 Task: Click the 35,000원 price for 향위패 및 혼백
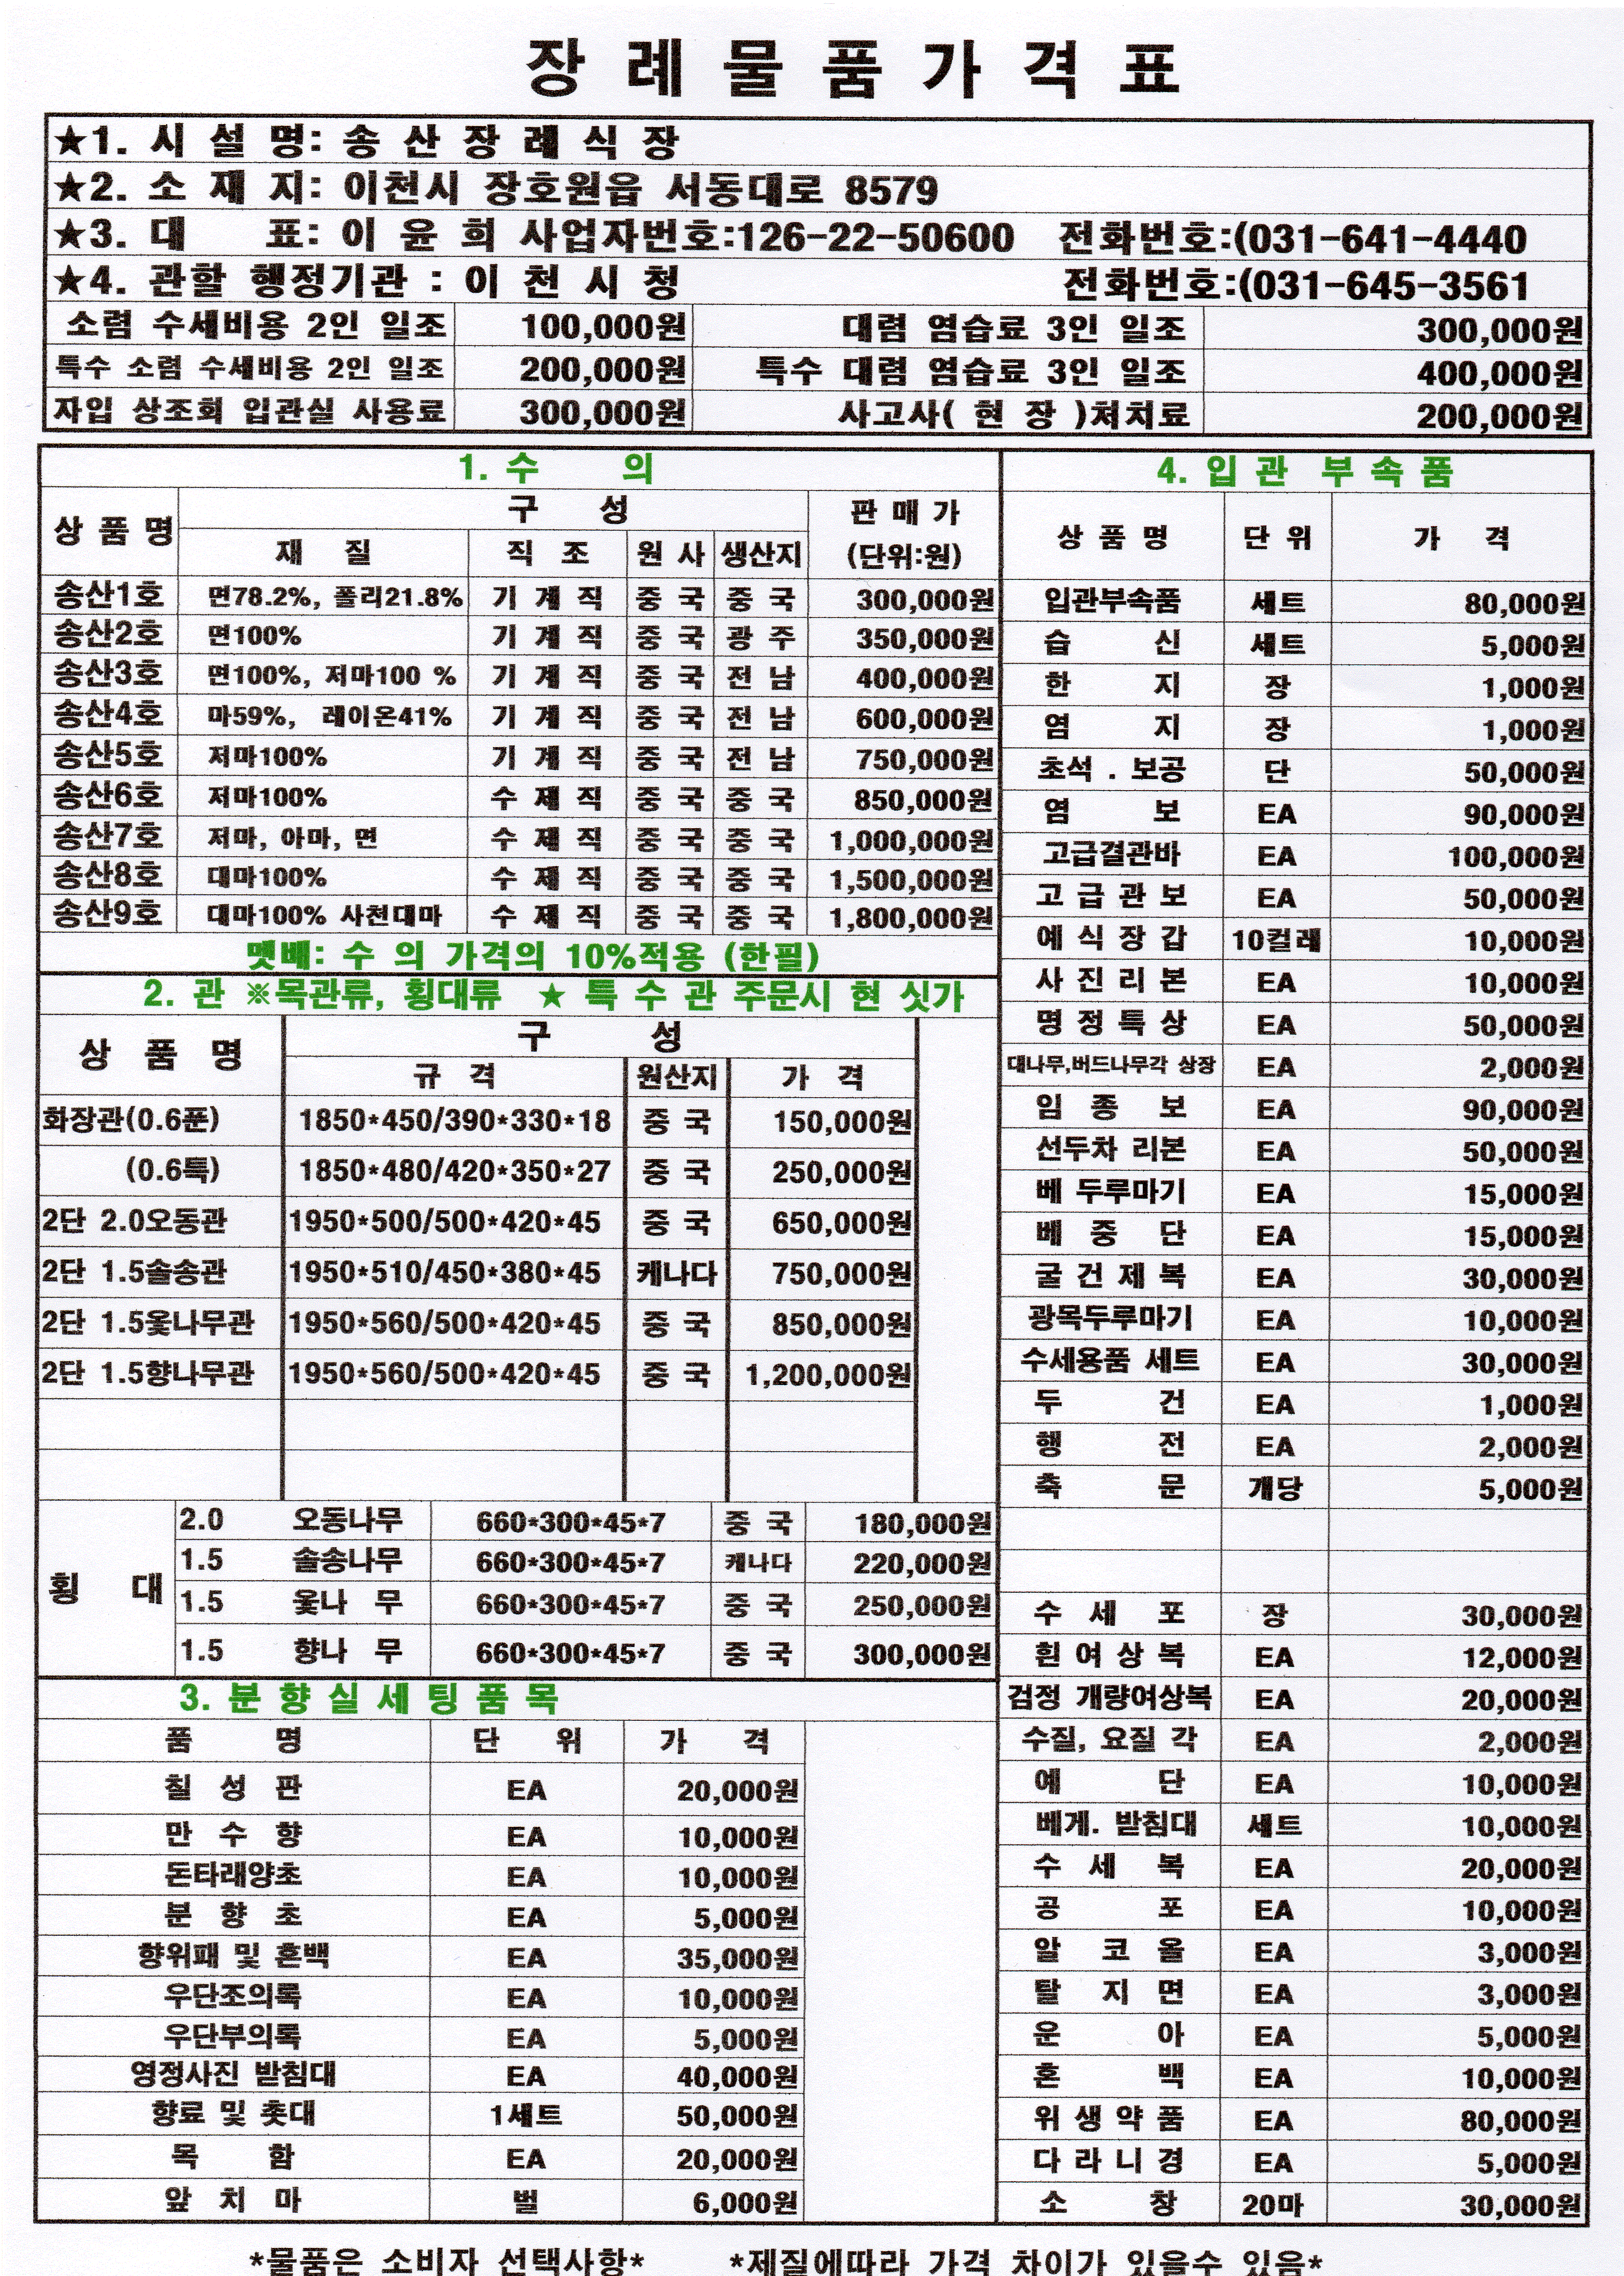737,1958
